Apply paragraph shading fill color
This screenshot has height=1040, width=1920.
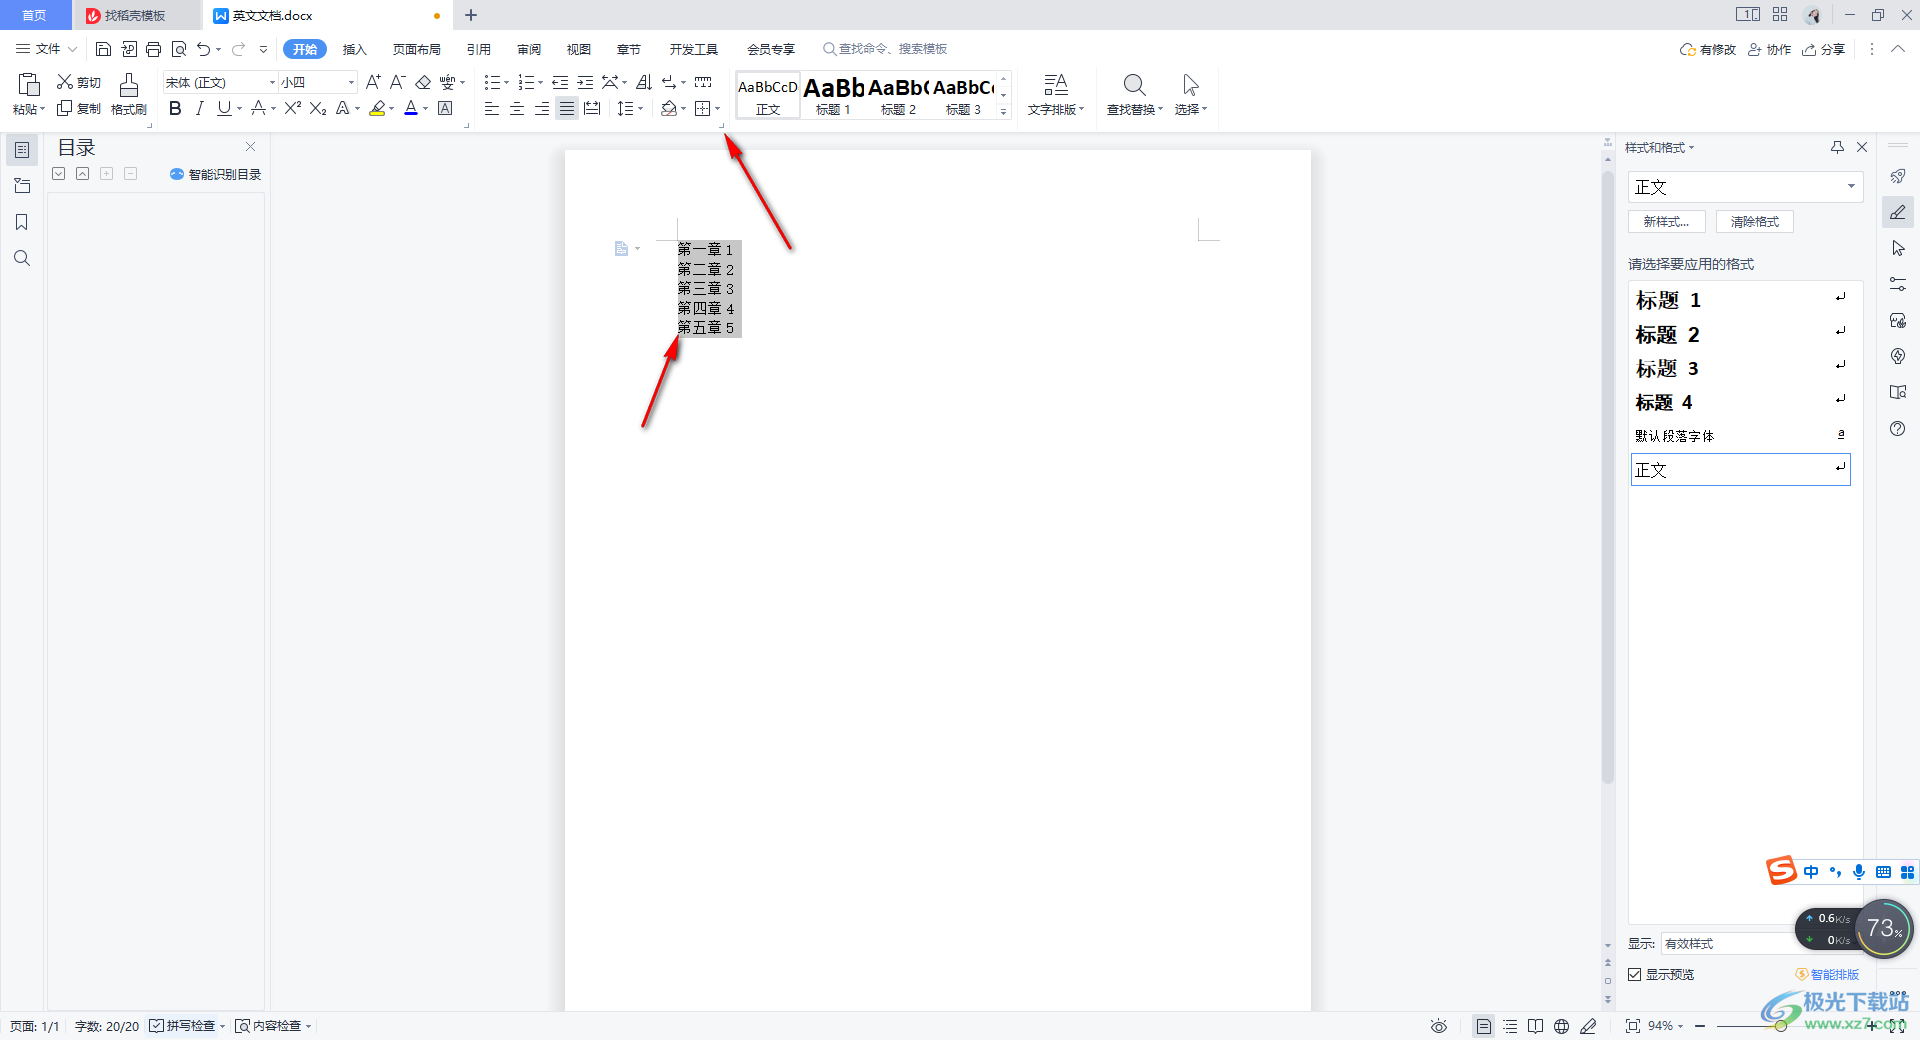pos(668,108)
